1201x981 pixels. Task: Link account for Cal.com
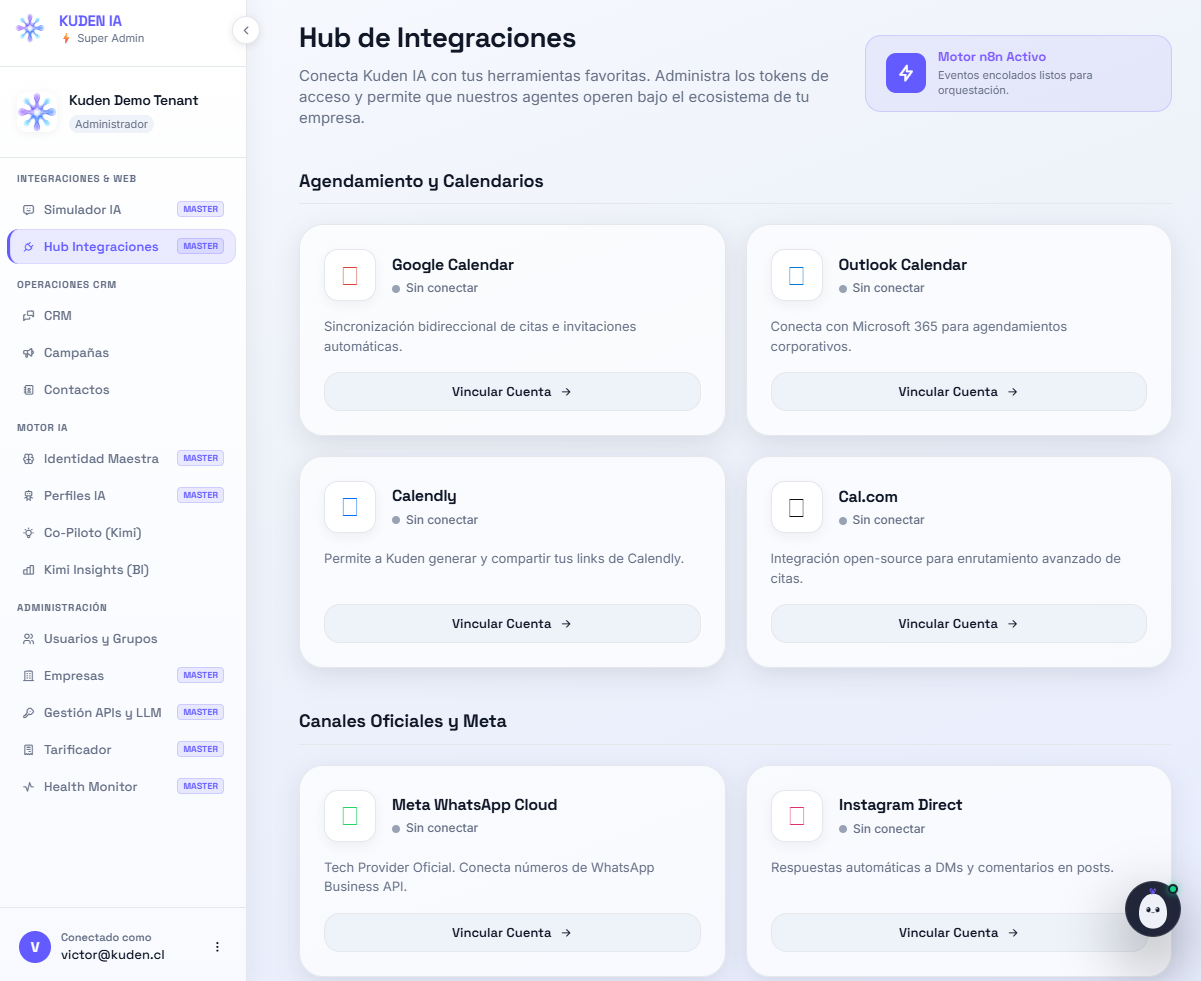pos(958,624)
